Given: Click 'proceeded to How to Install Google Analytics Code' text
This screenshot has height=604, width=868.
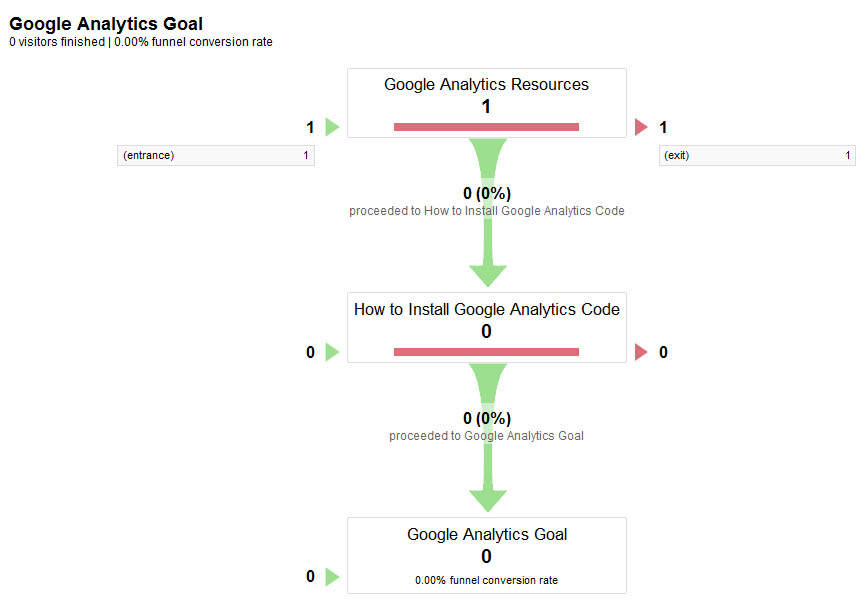Looking at the screenshot, I should [x=486, y=211].
